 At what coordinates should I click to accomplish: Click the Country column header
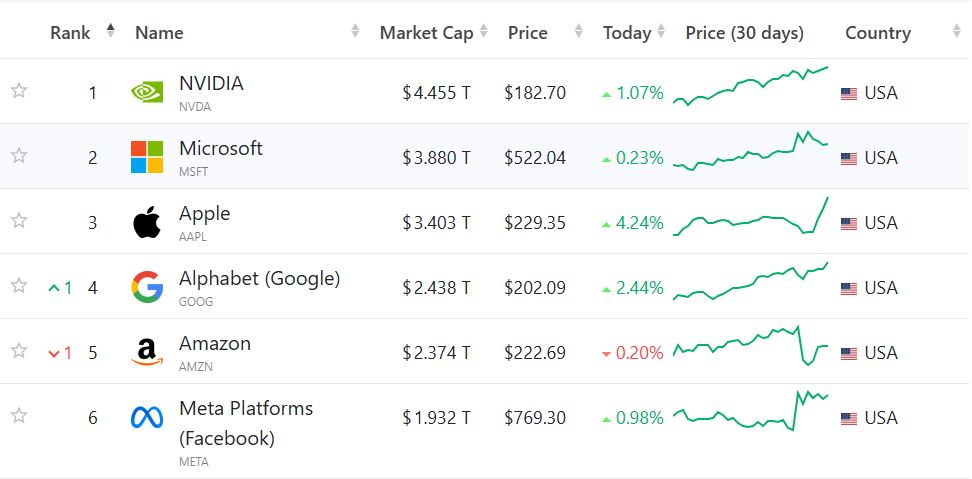point(877,32)
